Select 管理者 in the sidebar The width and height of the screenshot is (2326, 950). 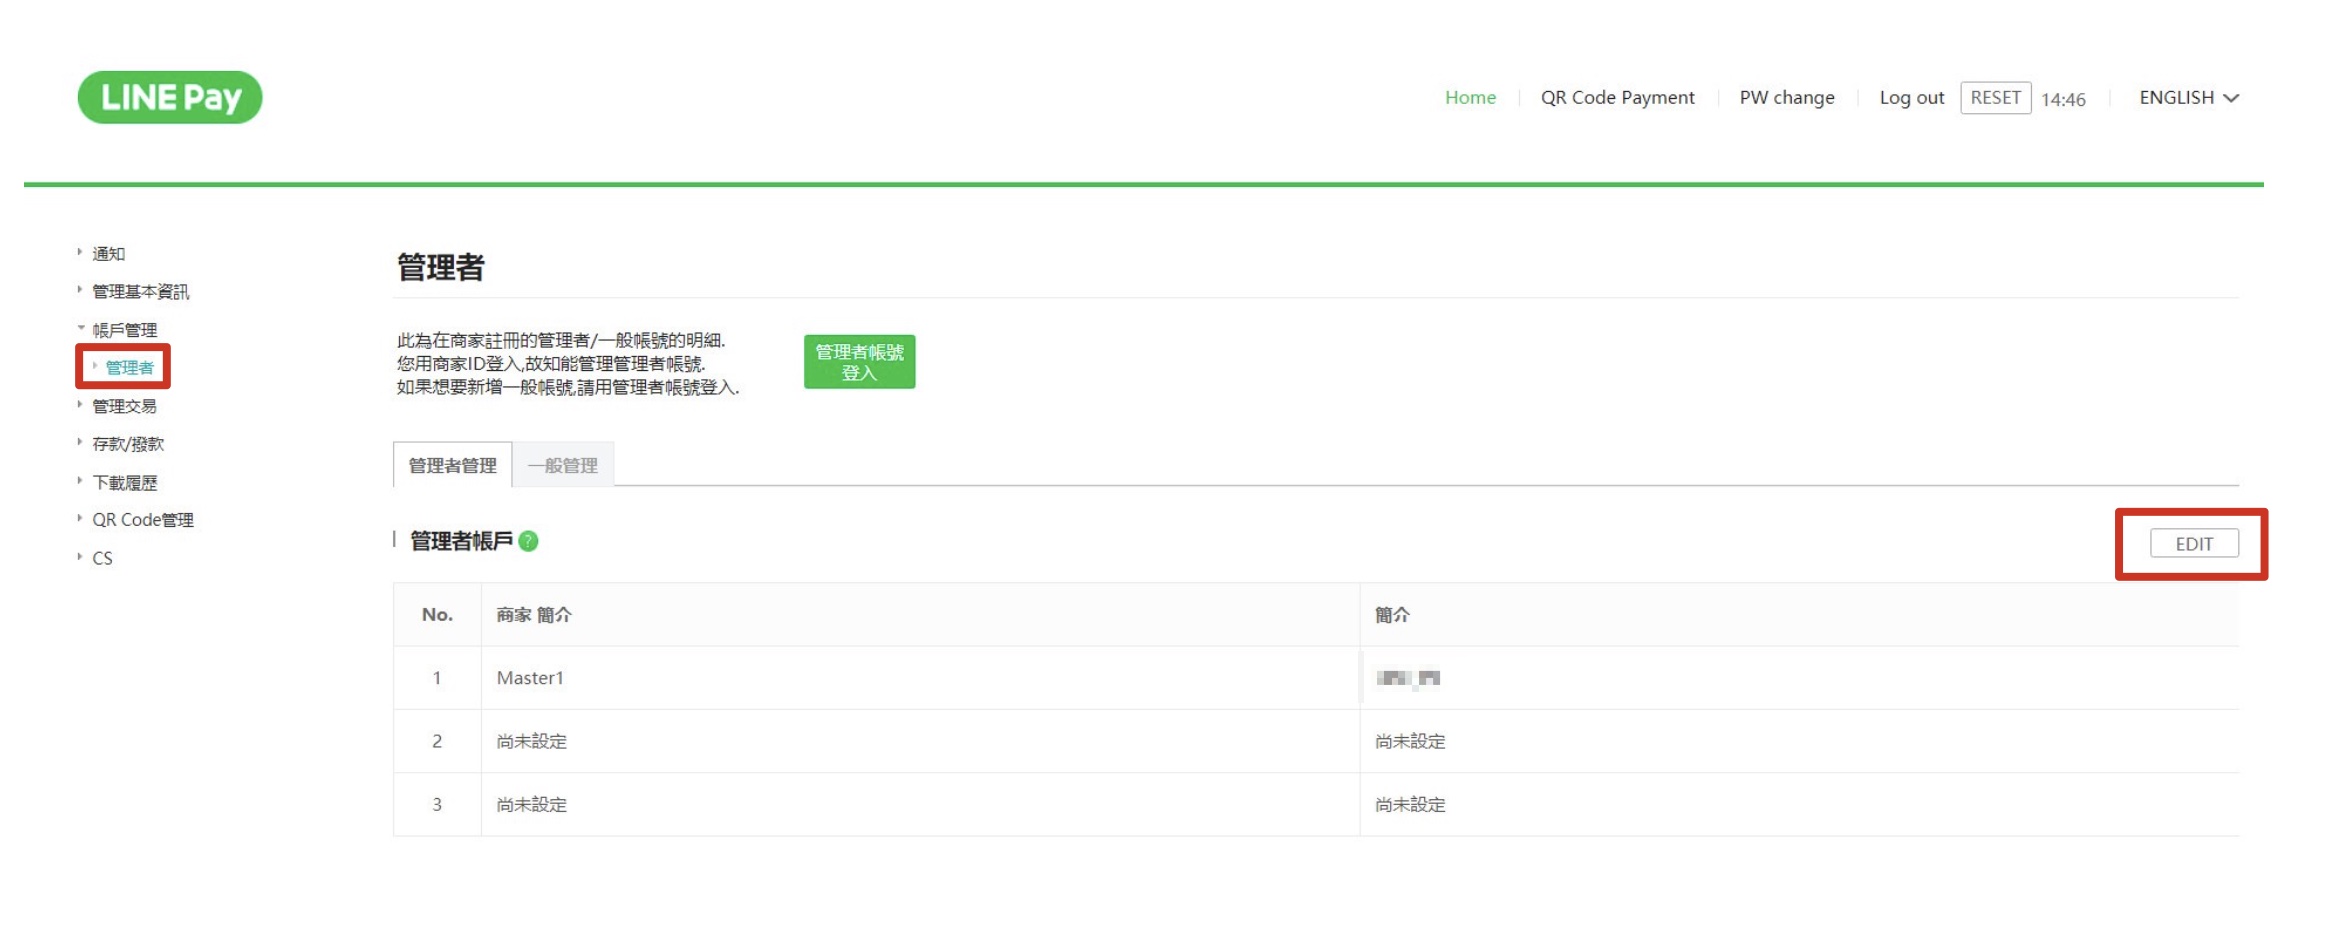(x=130, y=367)
